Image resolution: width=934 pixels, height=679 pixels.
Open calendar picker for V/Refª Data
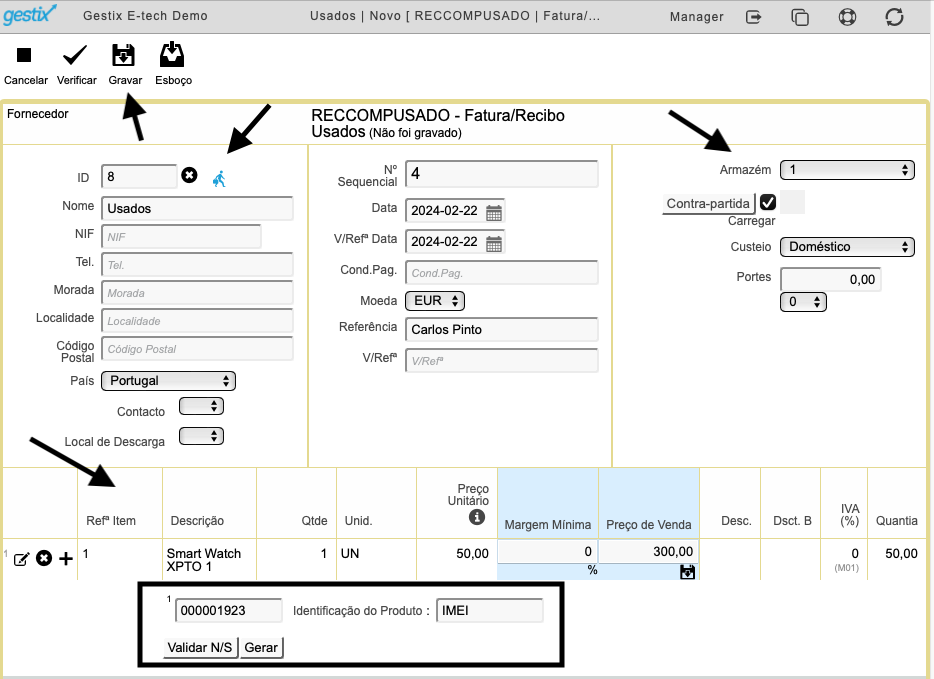pos(494,244)
